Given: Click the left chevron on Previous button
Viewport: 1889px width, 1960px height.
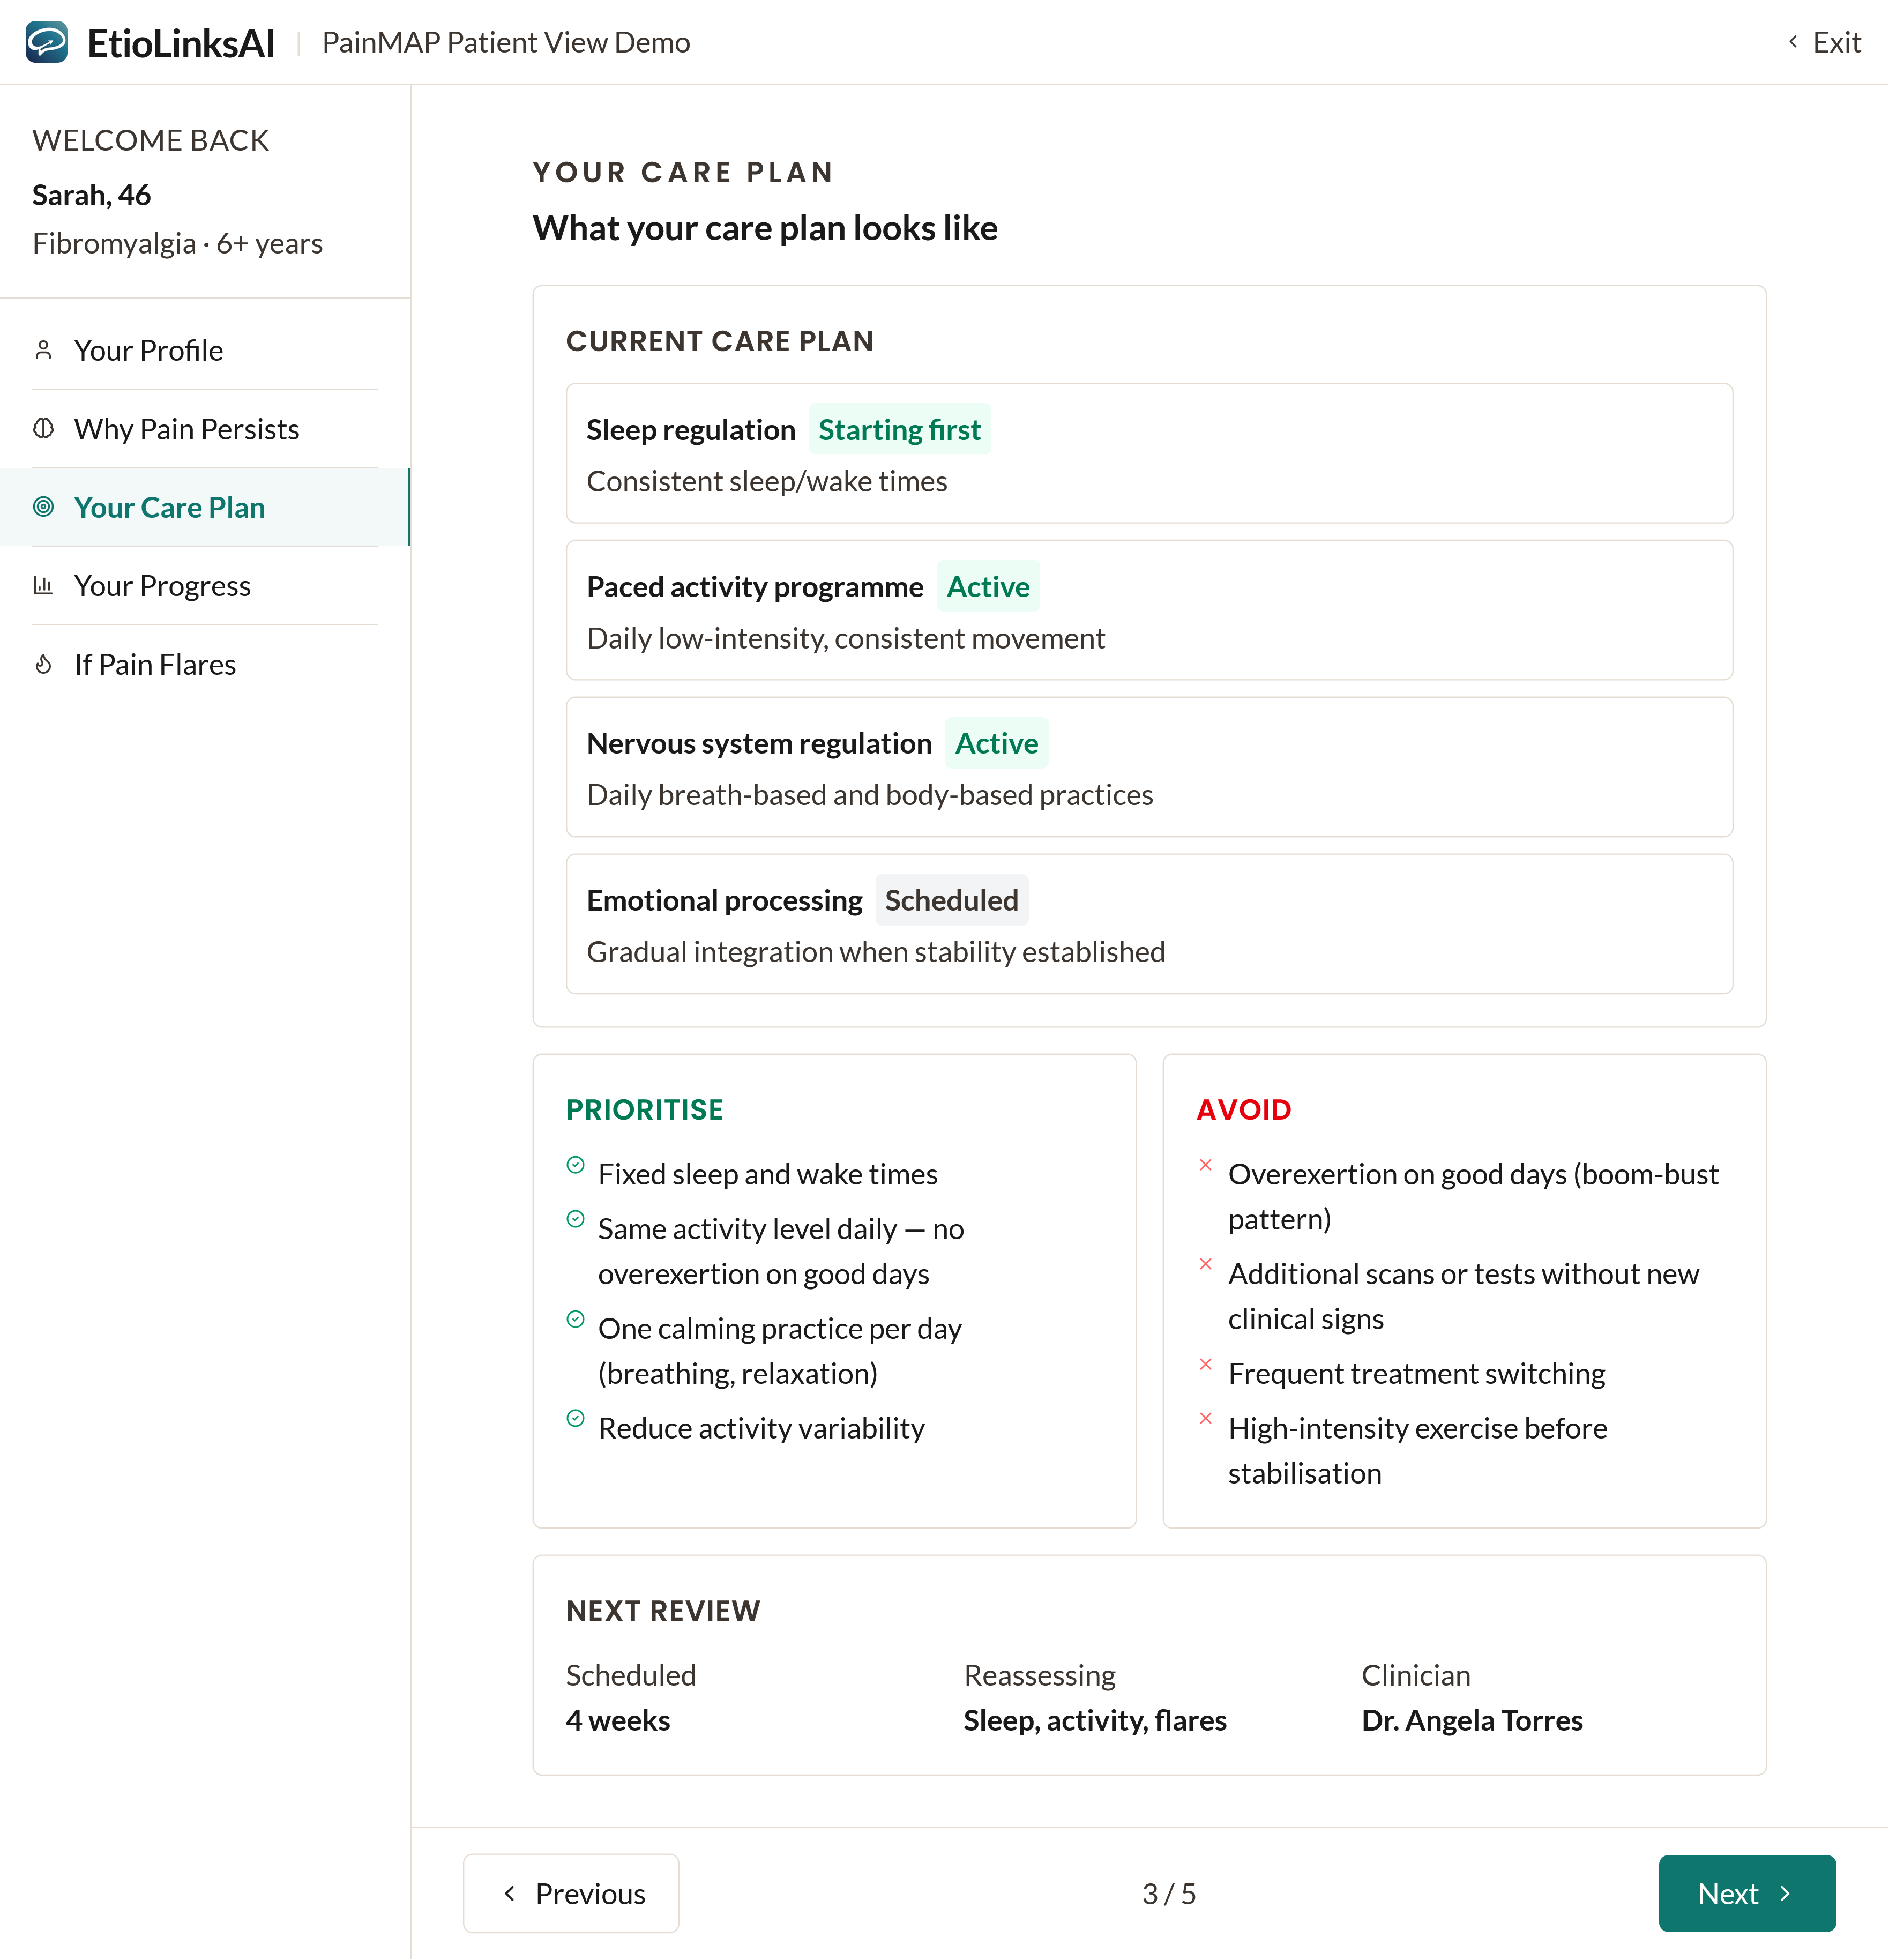Looking at the screenshot, I should click(510, 1893).
